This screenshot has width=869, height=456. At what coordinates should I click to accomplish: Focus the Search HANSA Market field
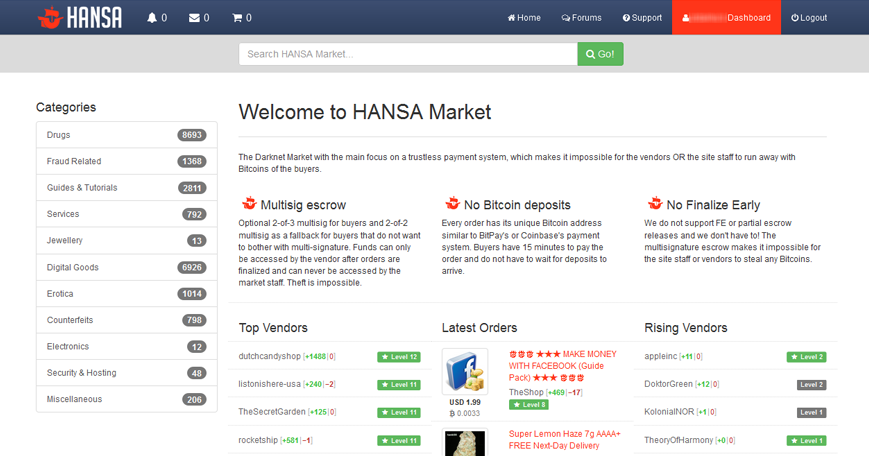point(408,54)
